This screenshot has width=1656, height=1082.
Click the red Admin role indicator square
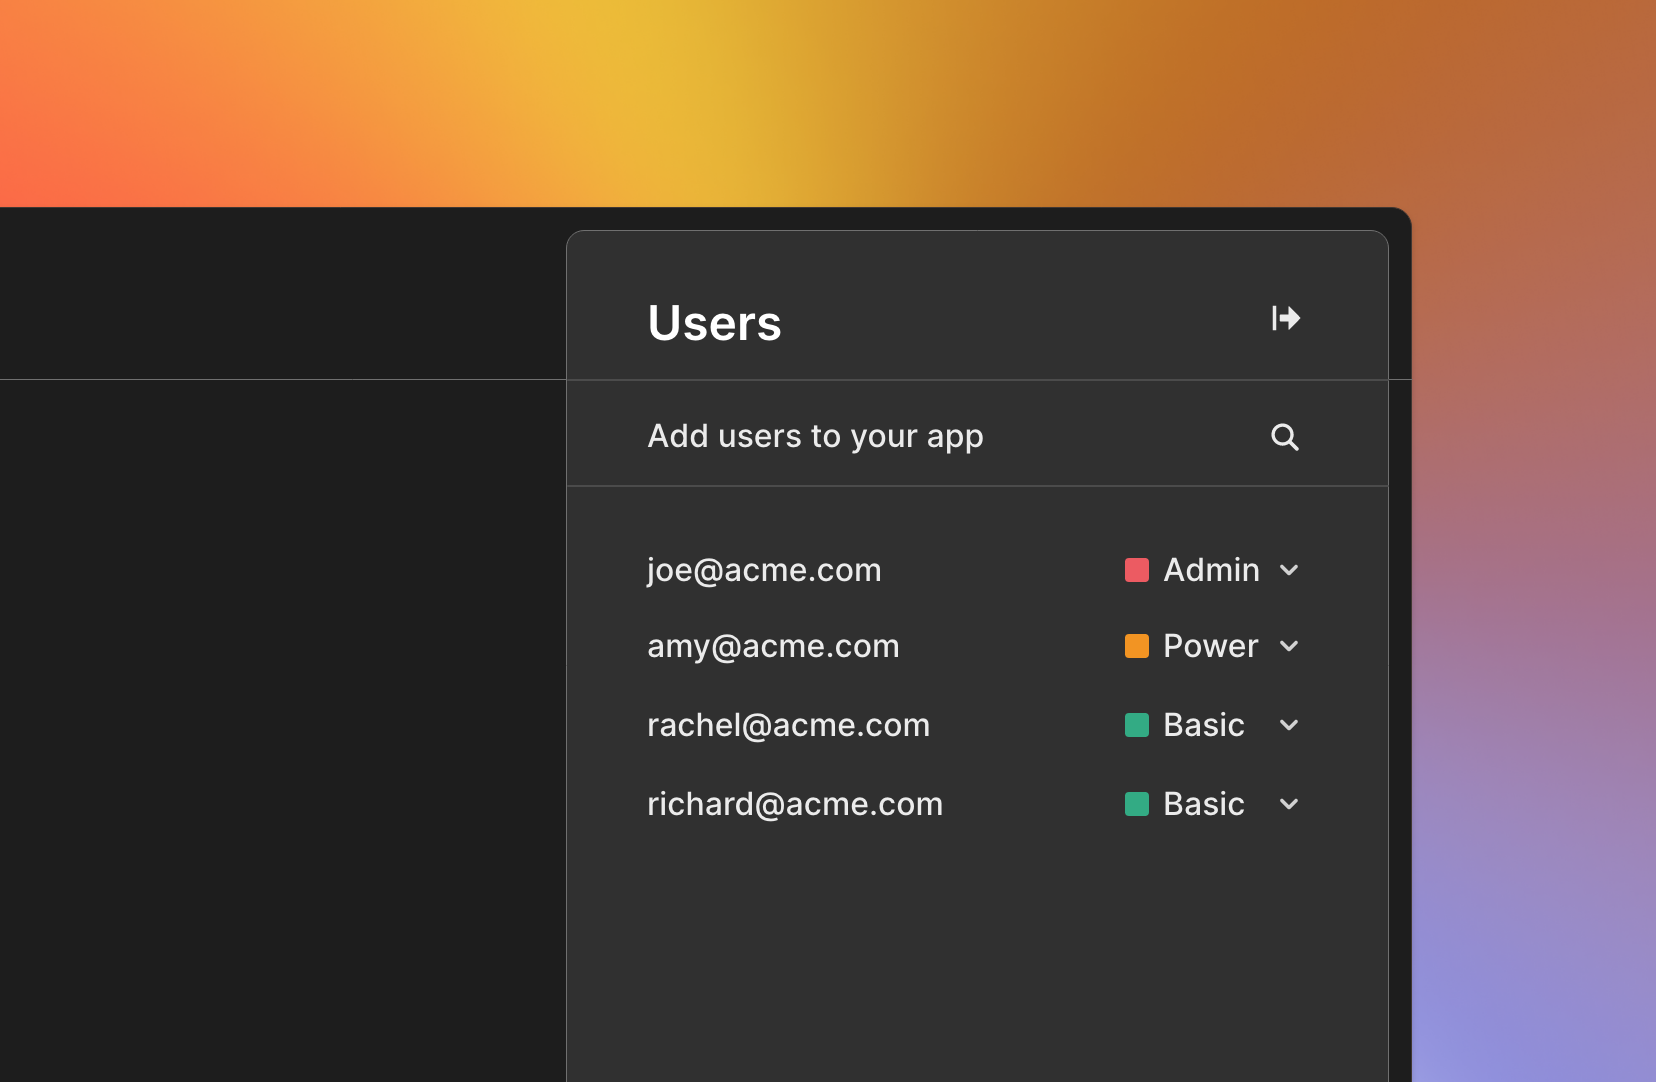[x=1137, y=570]
